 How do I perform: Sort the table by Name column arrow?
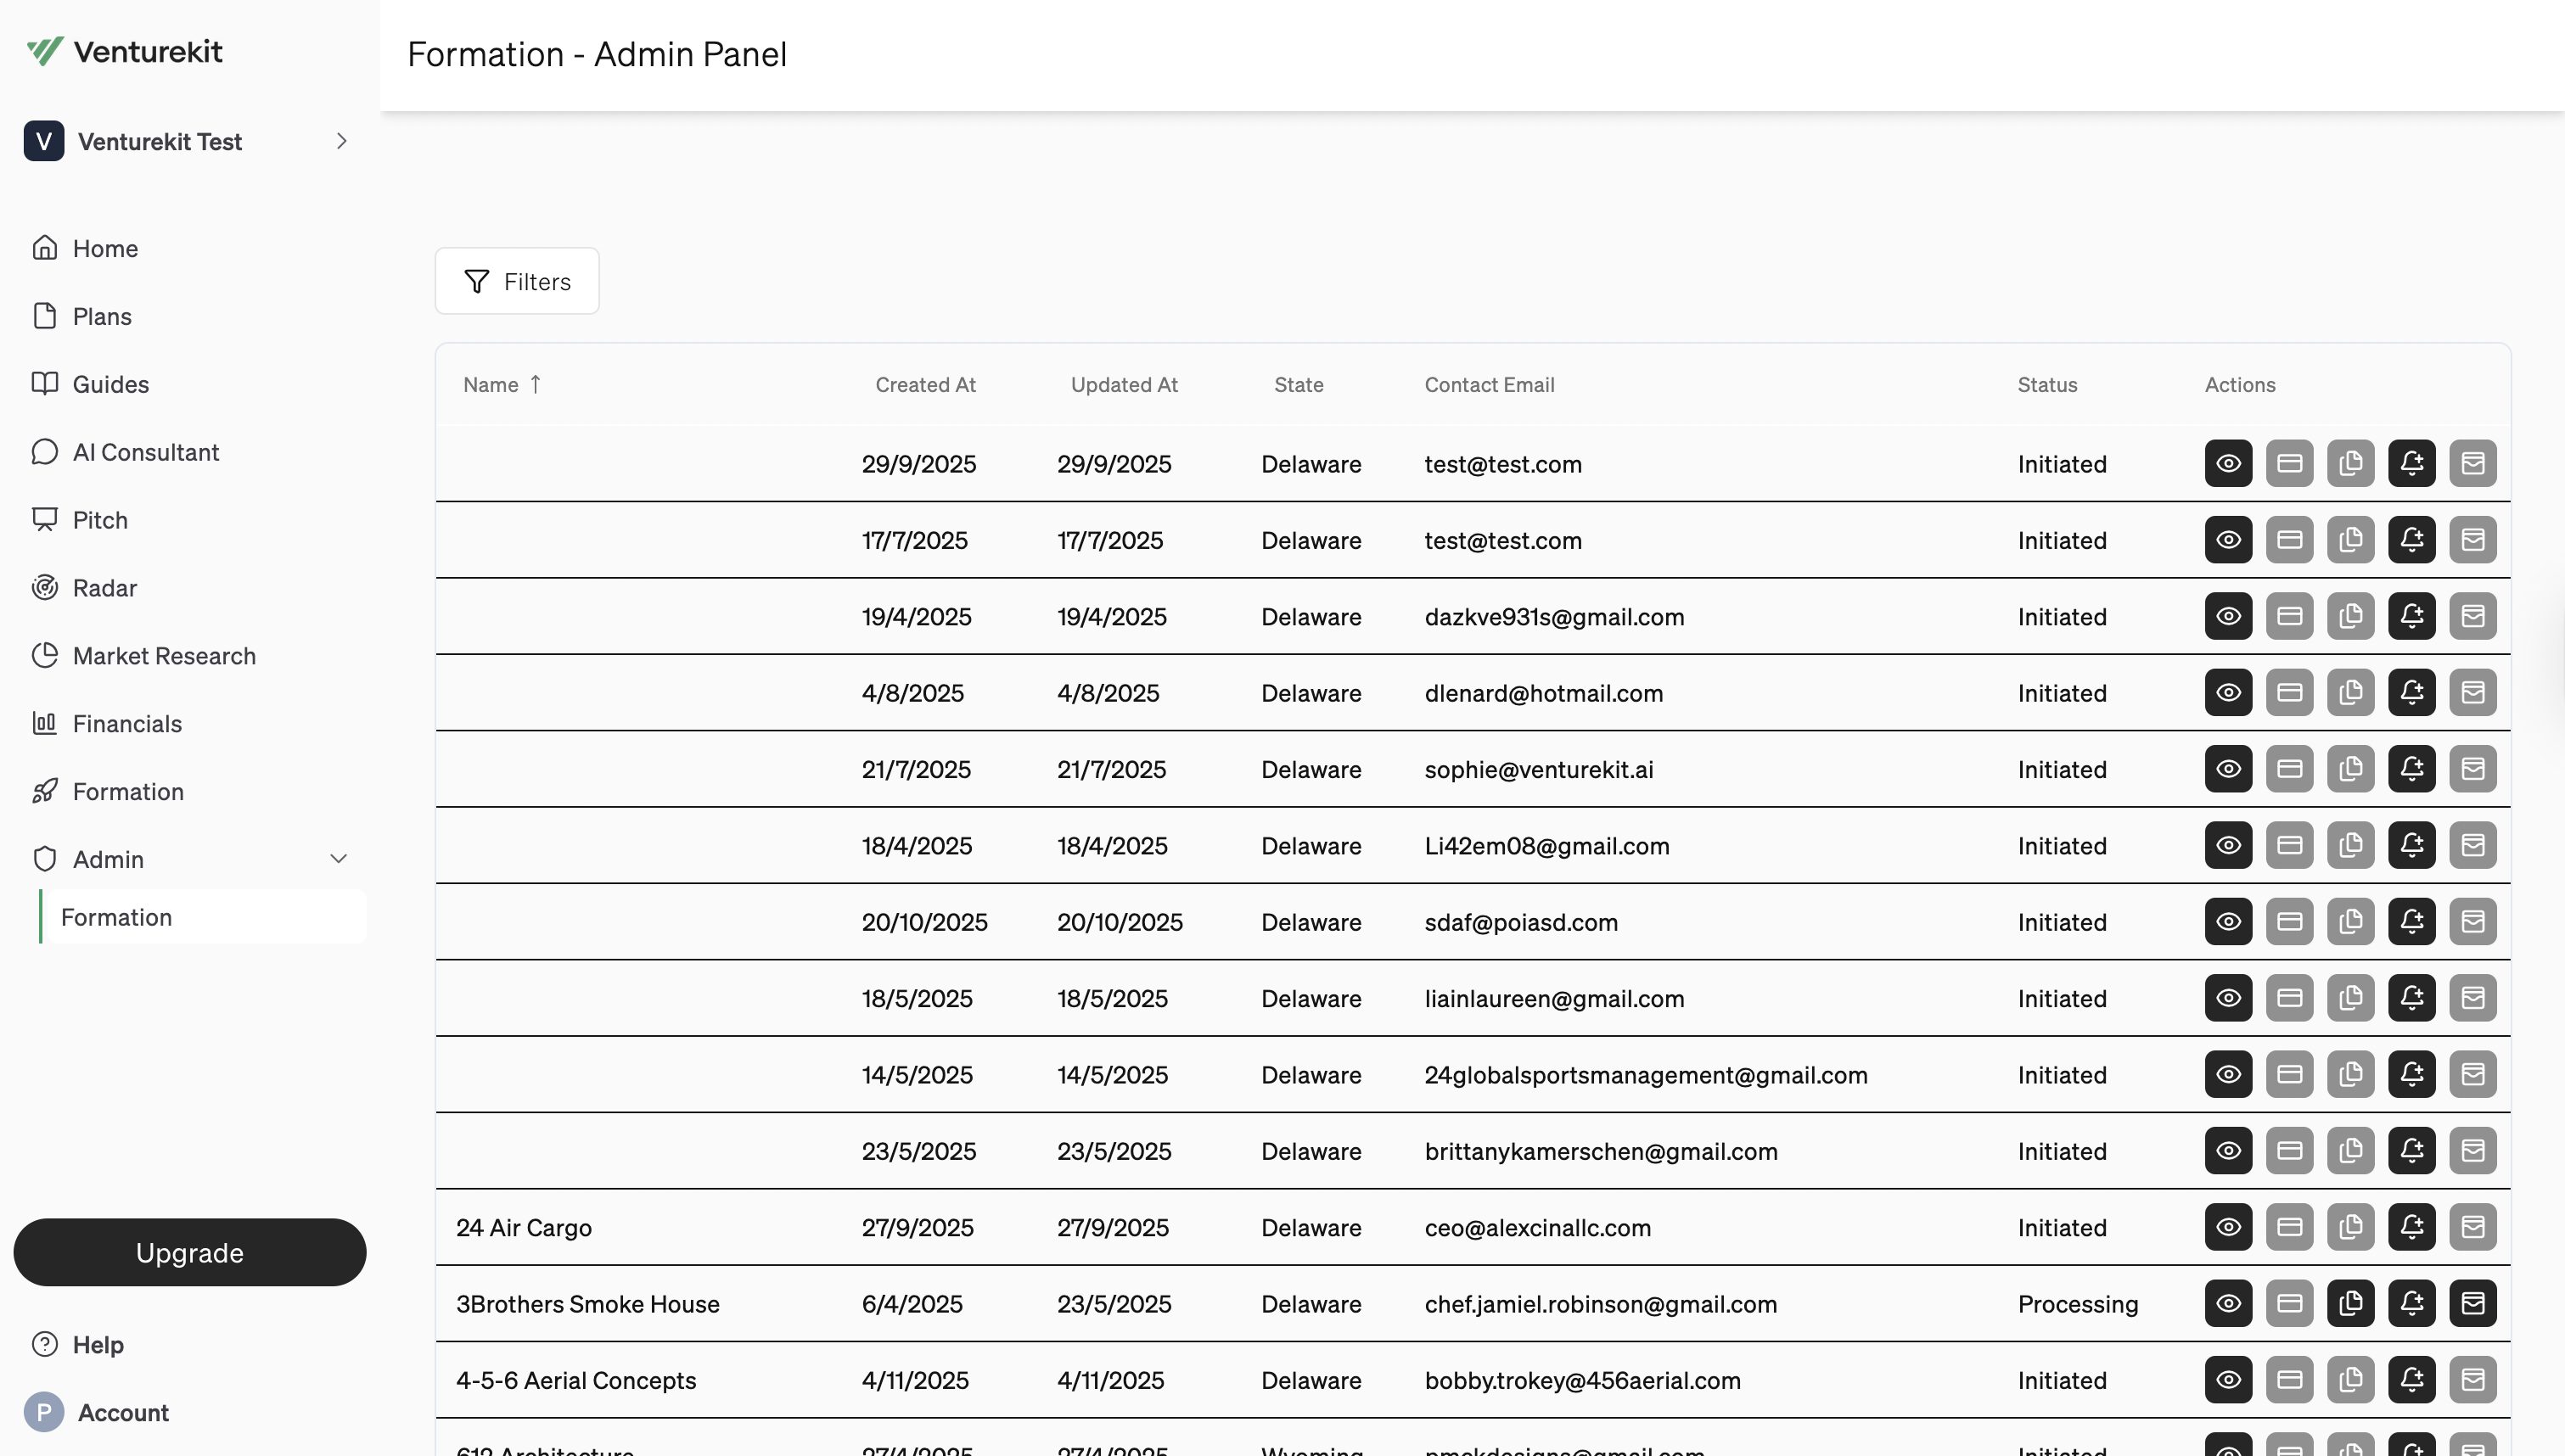[535, 384]
